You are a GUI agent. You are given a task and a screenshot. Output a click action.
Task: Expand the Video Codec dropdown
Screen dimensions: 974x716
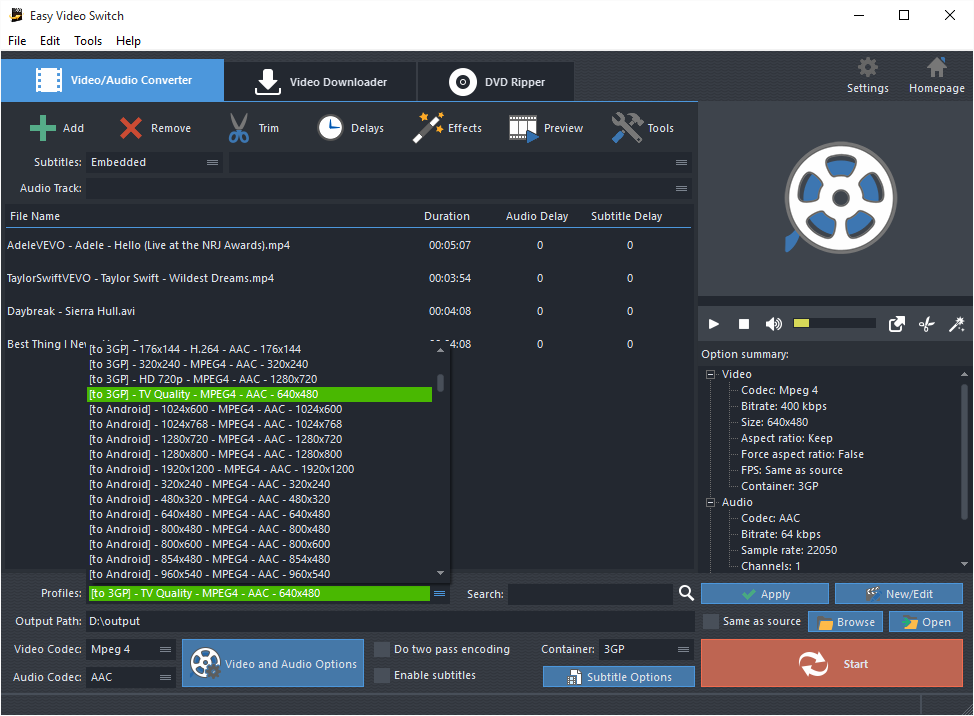tap(131, 650)
